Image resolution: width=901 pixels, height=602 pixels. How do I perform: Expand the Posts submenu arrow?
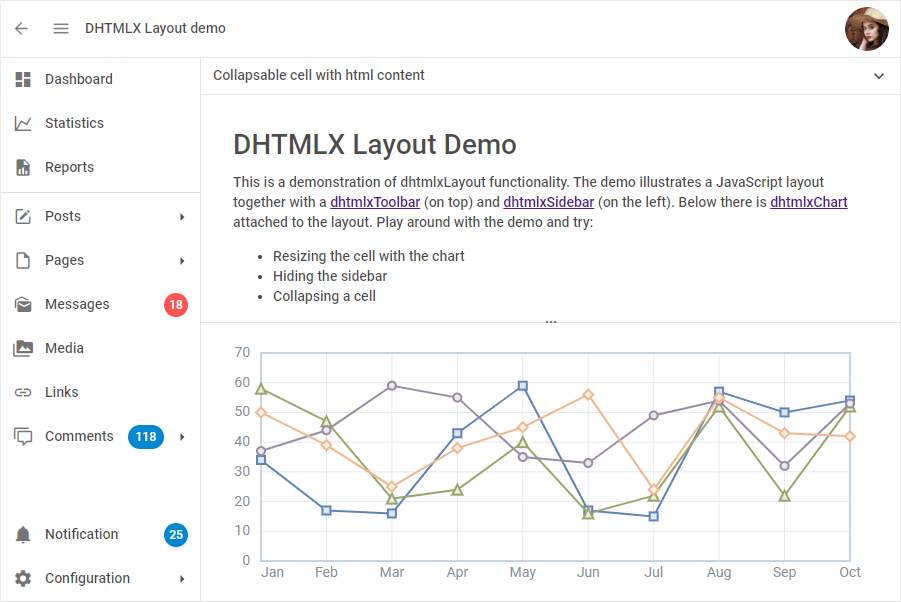(182, 217)
